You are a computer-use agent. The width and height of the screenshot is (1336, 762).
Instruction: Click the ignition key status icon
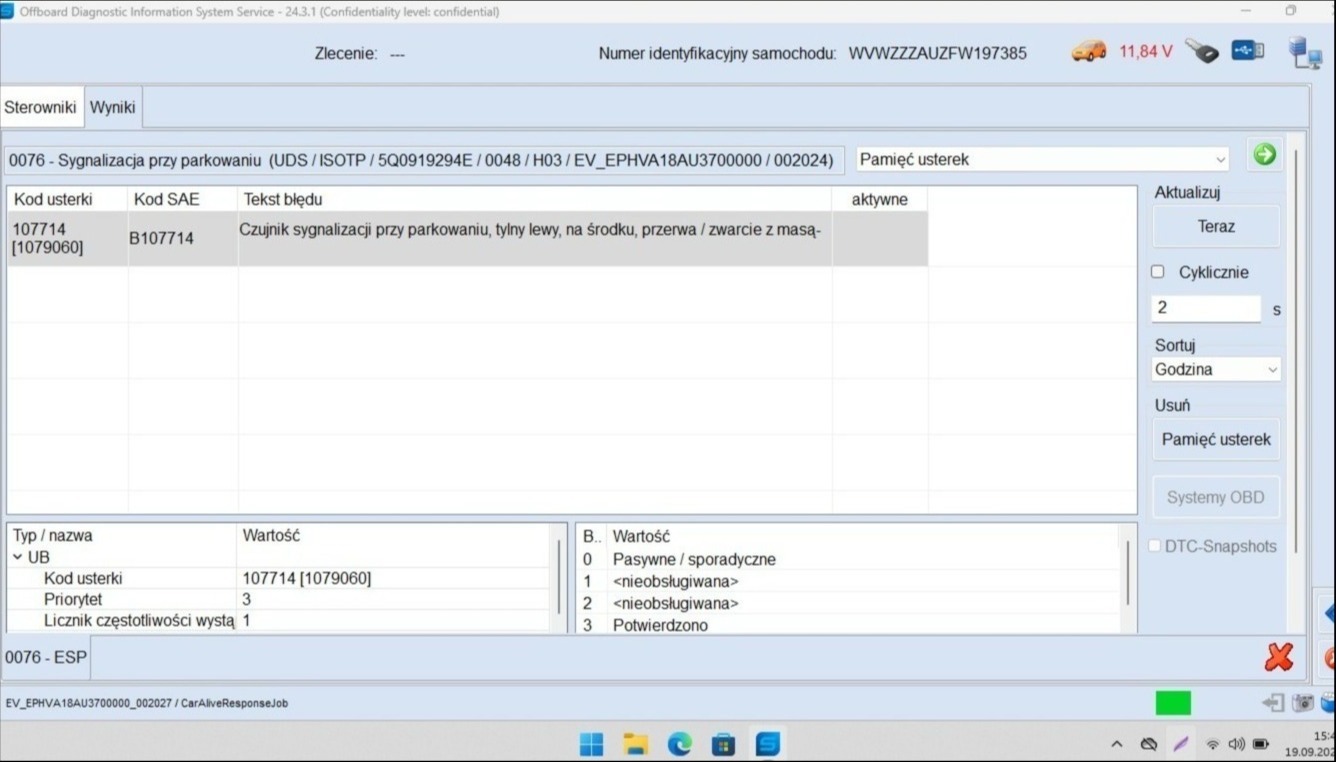coord(1201,48)
